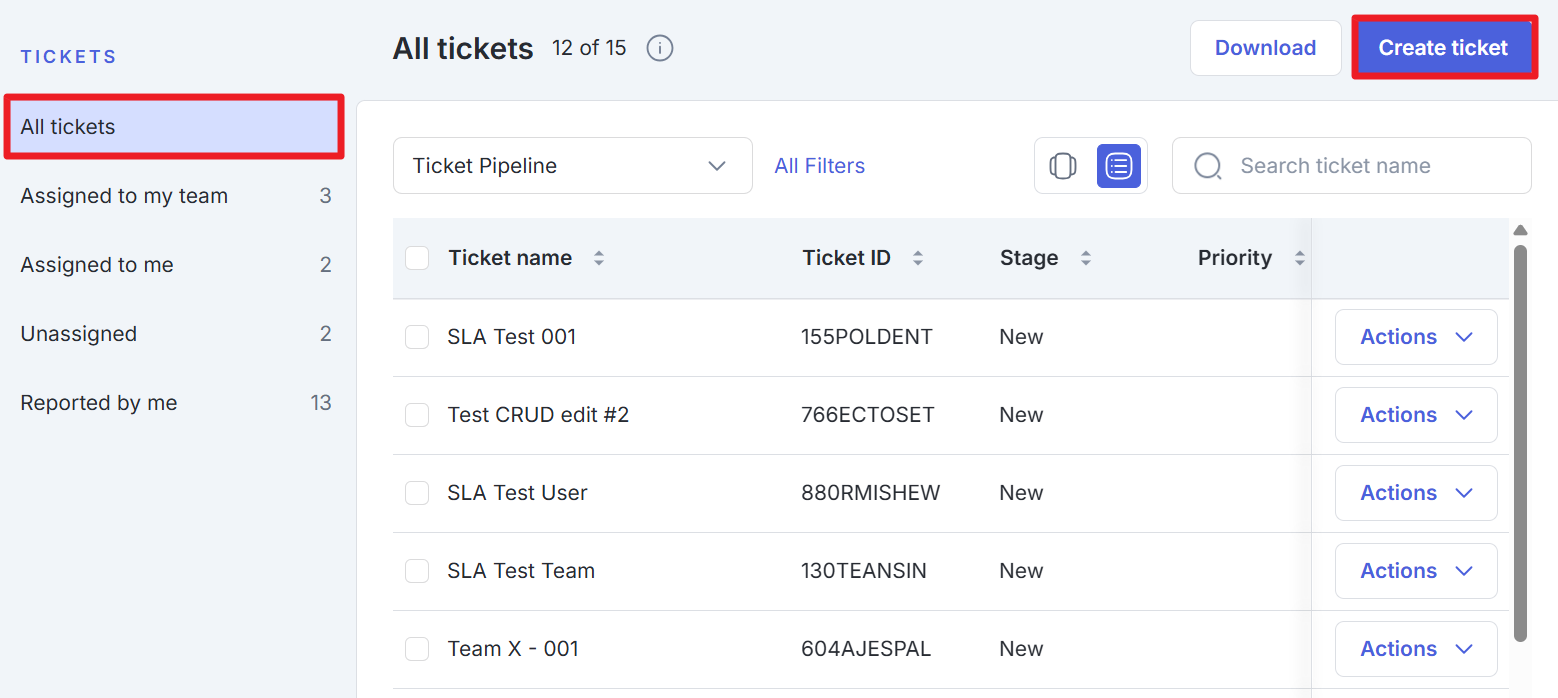Sort by Stage column arrows
Image resolution: width=1558 pixels, height=698 pixels.
(x=1085, y=258)
